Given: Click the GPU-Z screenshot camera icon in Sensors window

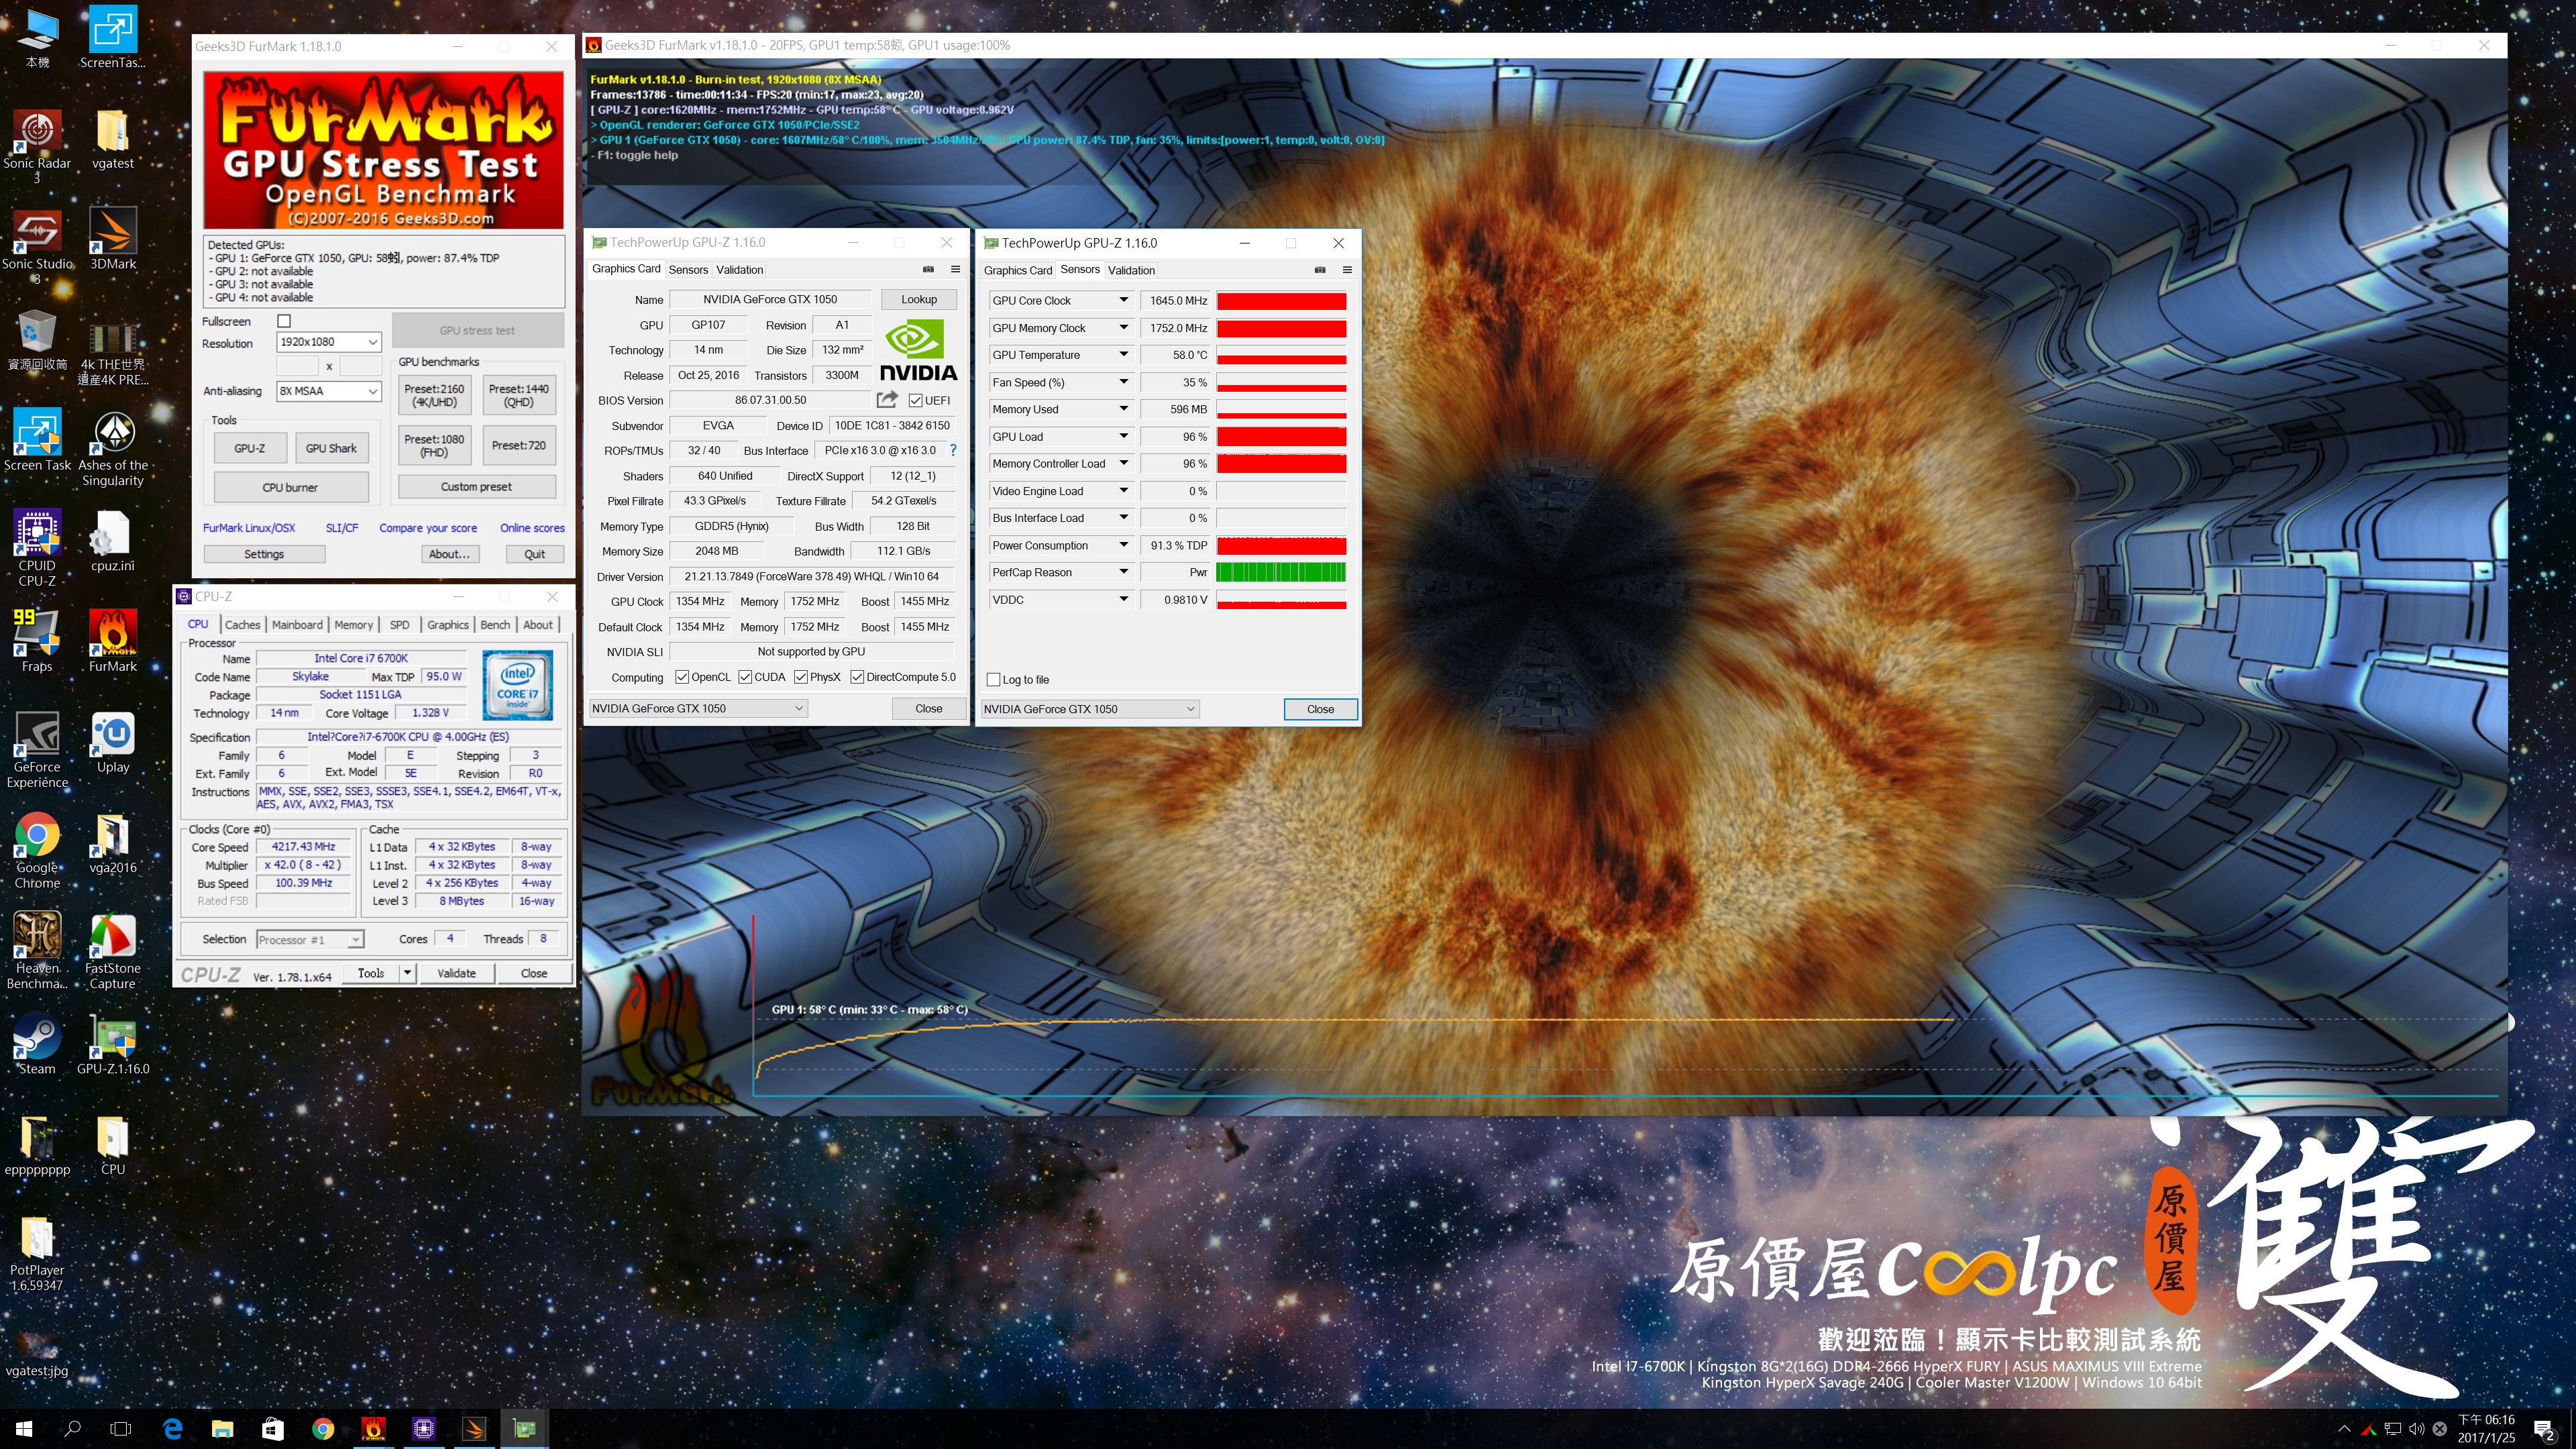Looking at the screenshot, I should [1320, 270].
